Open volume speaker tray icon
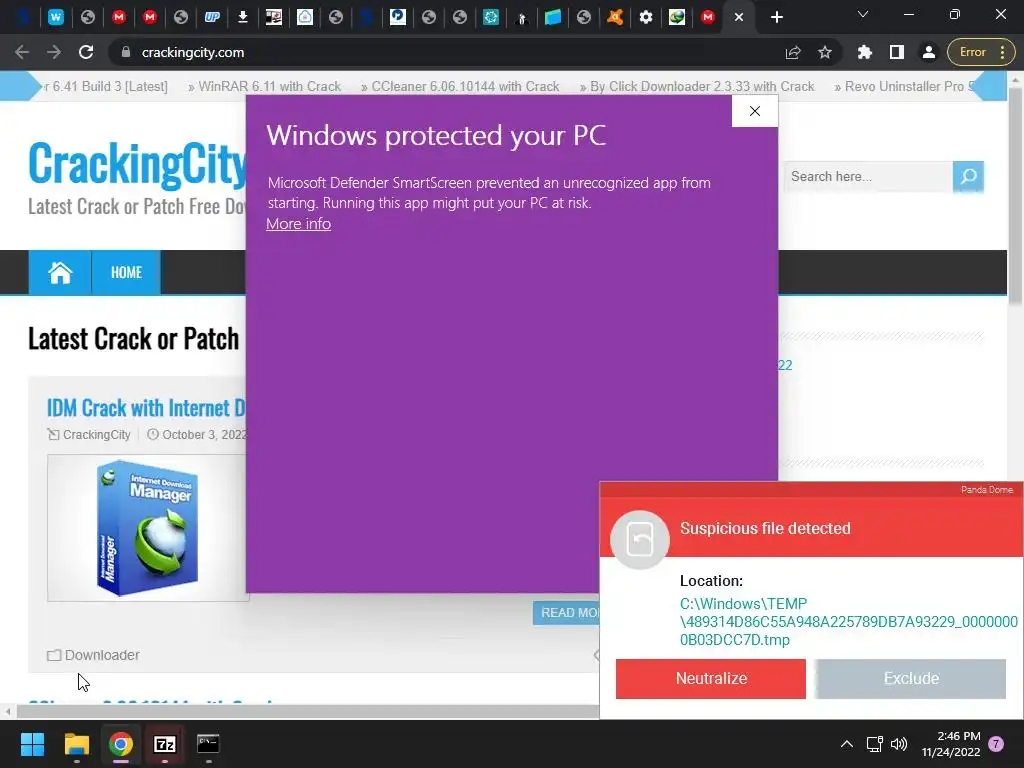 (x=899, y=744)
